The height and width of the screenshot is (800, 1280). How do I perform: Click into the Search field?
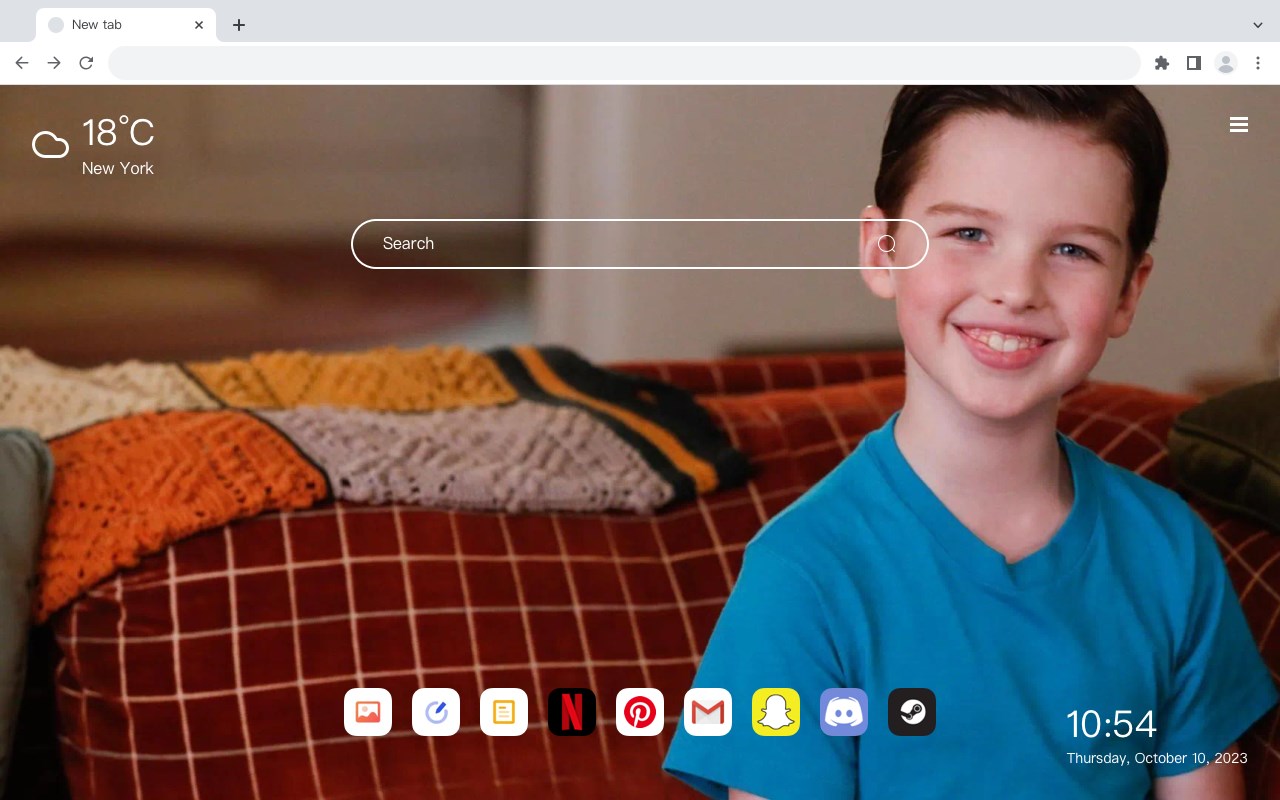pos(640,244)
